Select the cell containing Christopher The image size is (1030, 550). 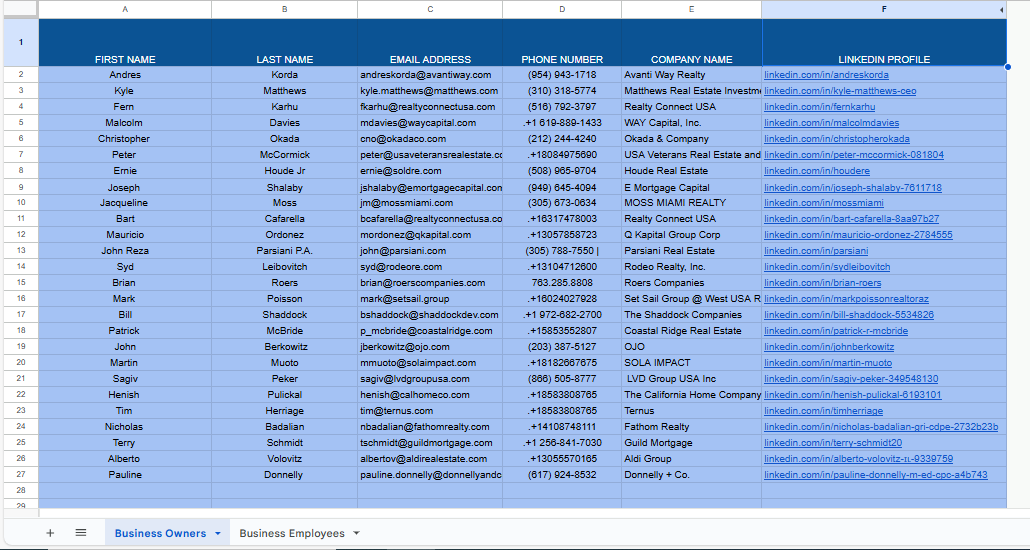(x=125, y=139)
